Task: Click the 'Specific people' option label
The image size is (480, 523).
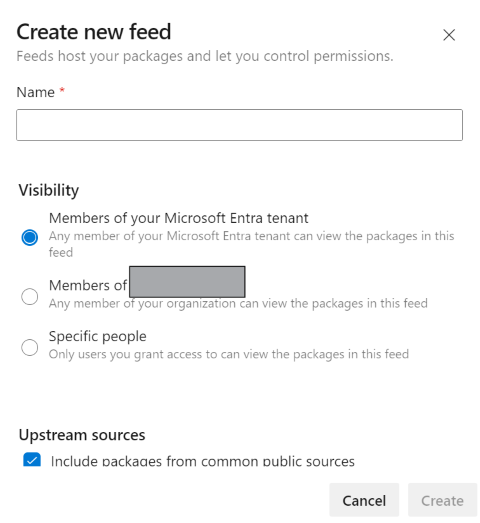Action: [x=97, y=336]
